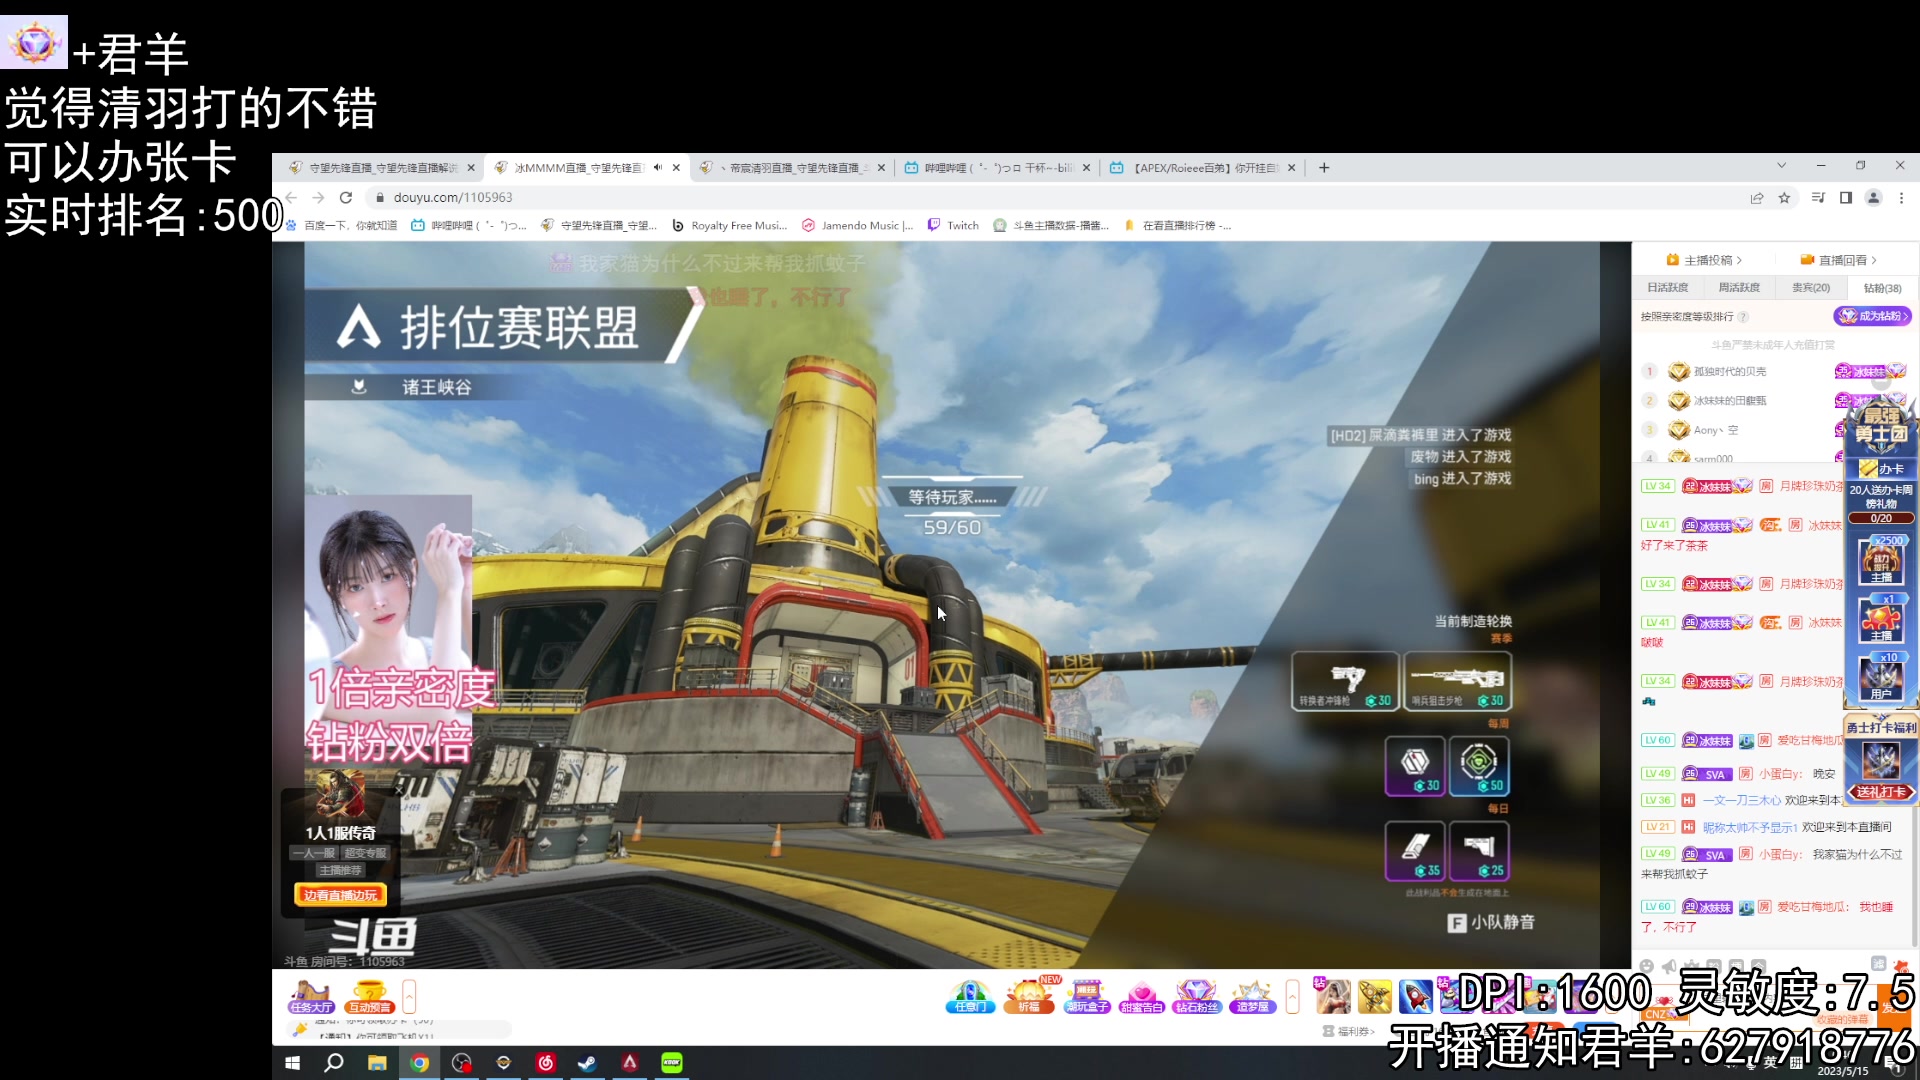Viewport: 1920px width, 1080px height.
Task: Click the 成为钻粉 button
Action: 1873,316
